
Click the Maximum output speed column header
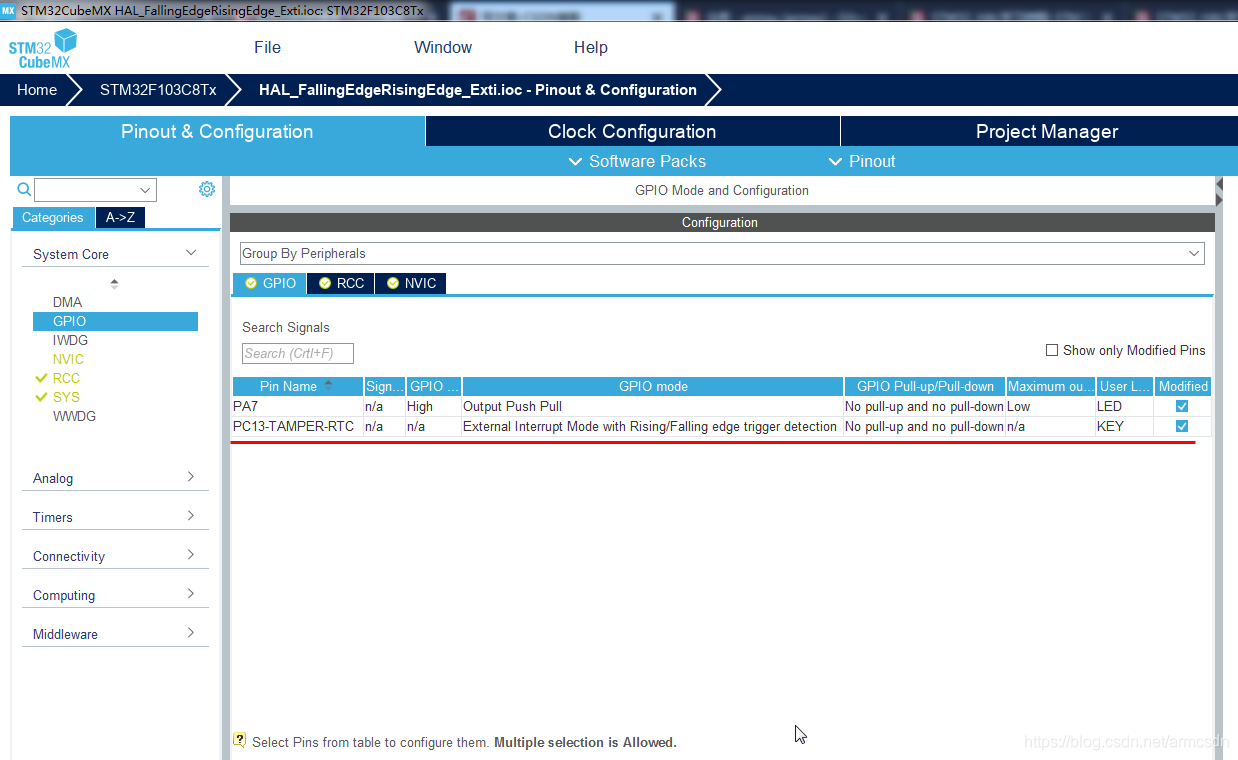(x=1050, y=386)
